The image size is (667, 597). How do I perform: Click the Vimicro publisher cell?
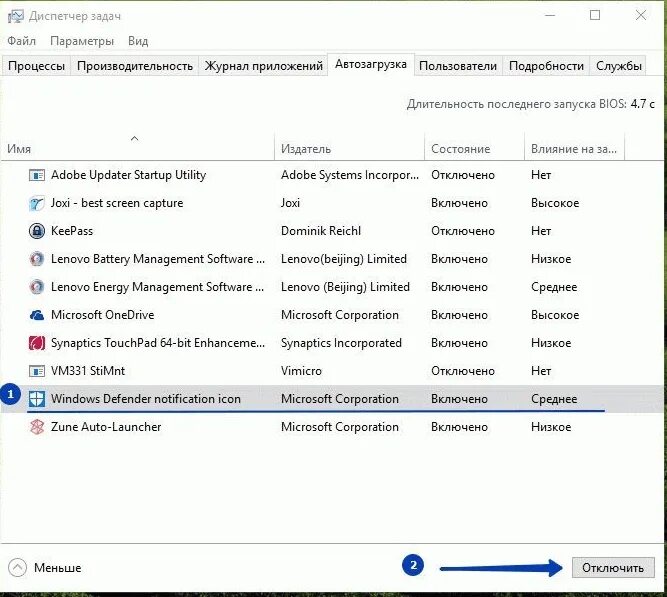pos(301,371)
